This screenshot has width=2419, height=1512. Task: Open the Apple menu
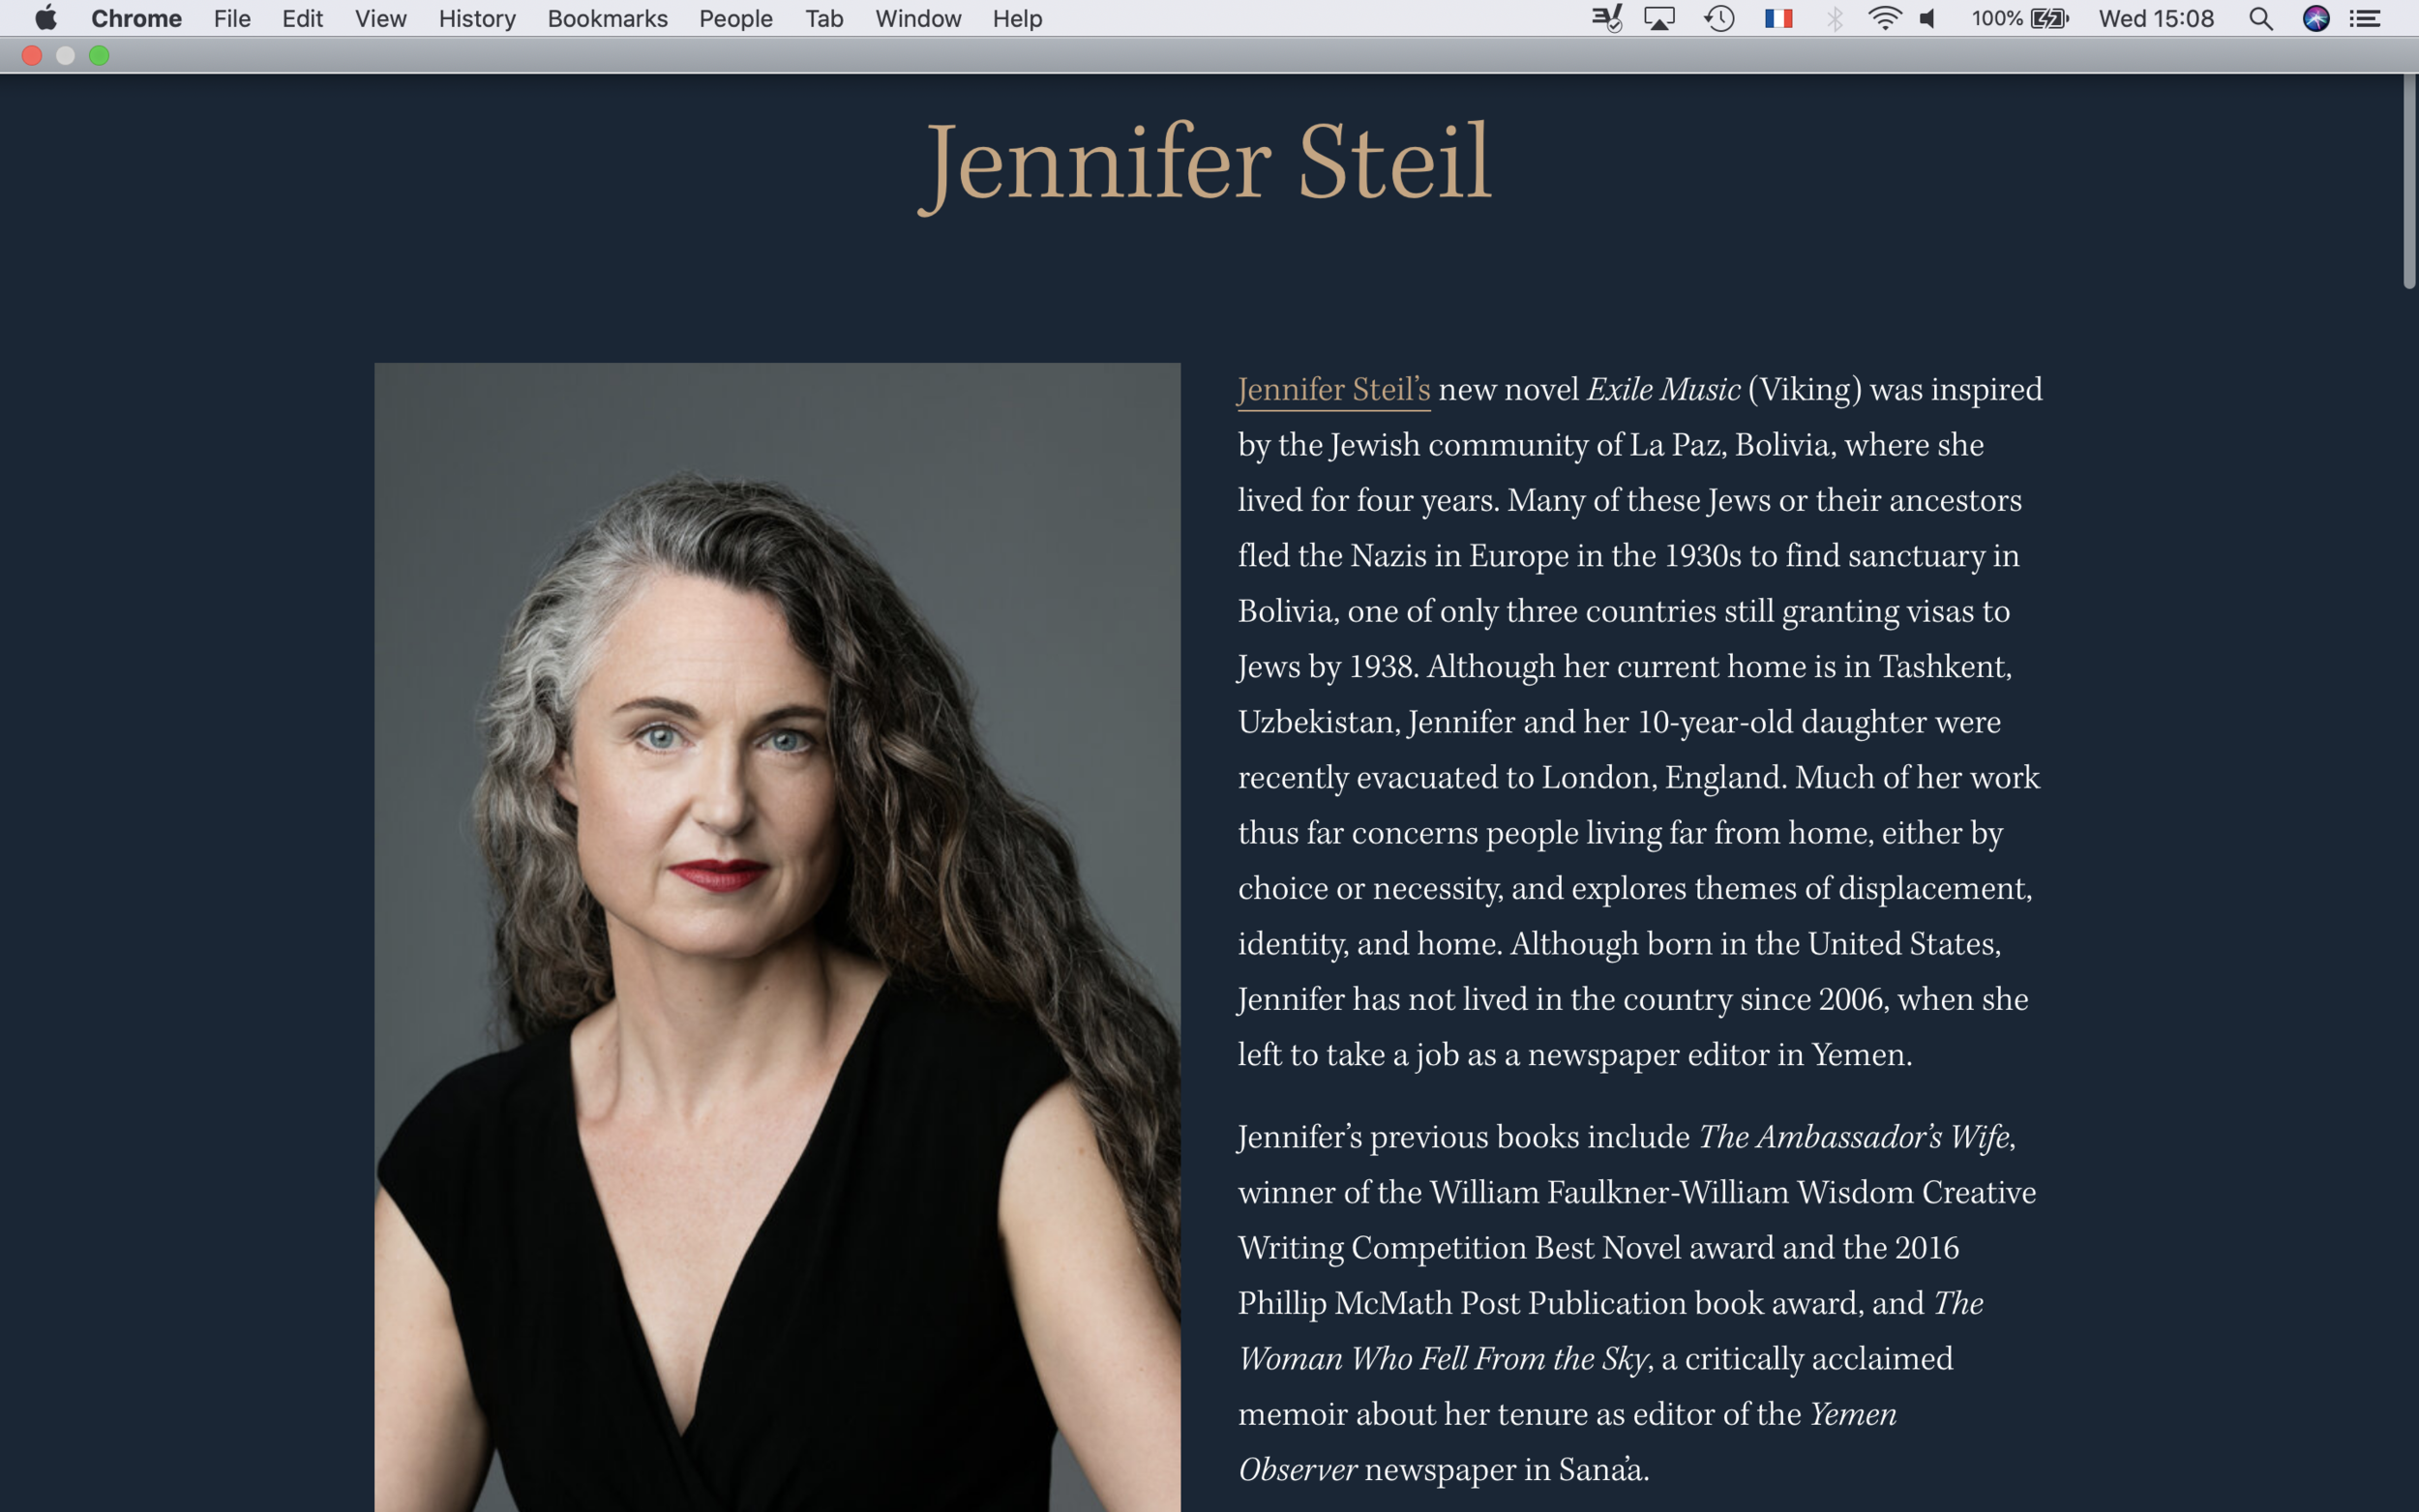click(x=46, y=18)
